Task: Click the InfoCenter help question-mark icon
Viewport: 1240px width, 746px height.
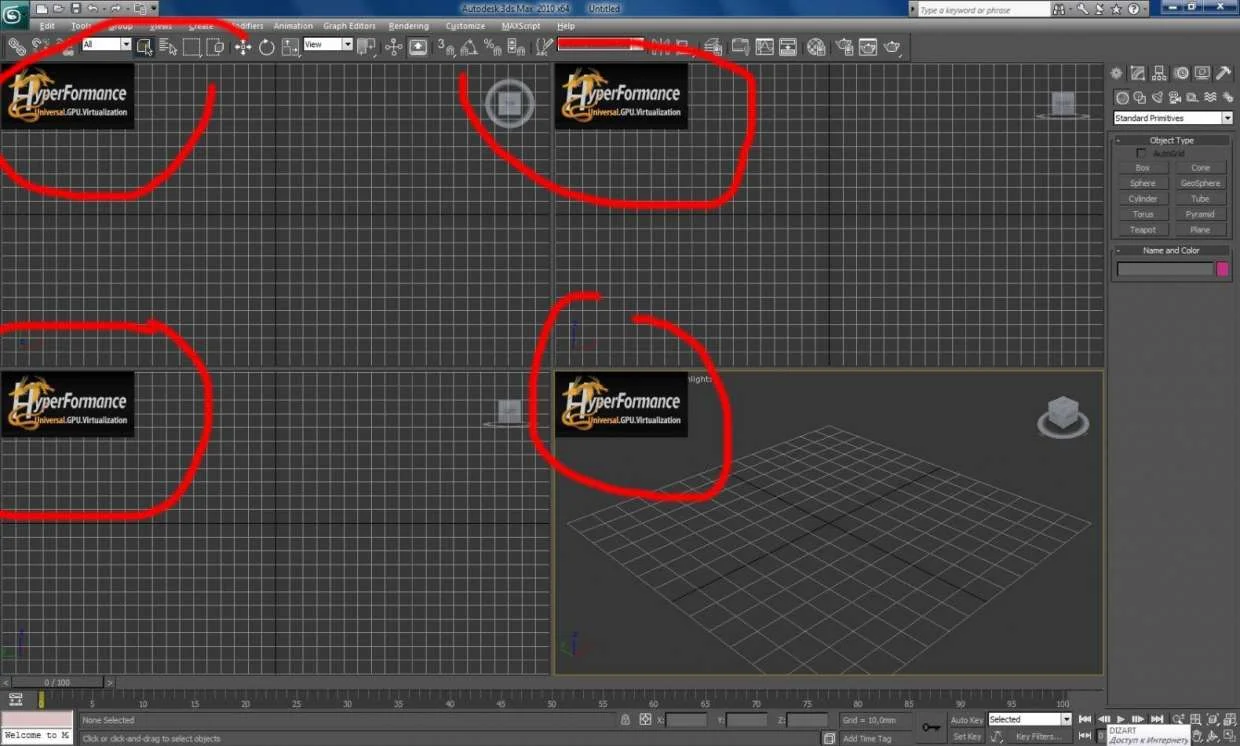Action: tap(1134, 9)
